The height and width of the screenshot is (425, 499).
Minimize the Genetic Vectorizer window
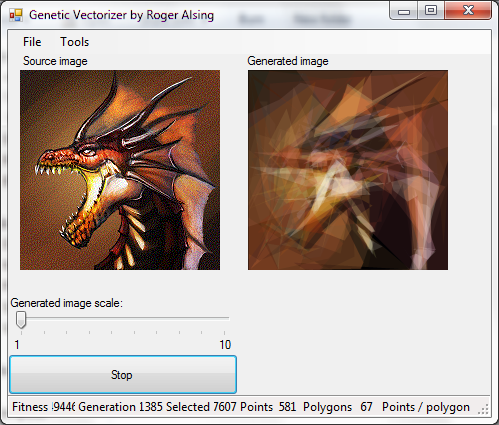click(x=404, y=11)
